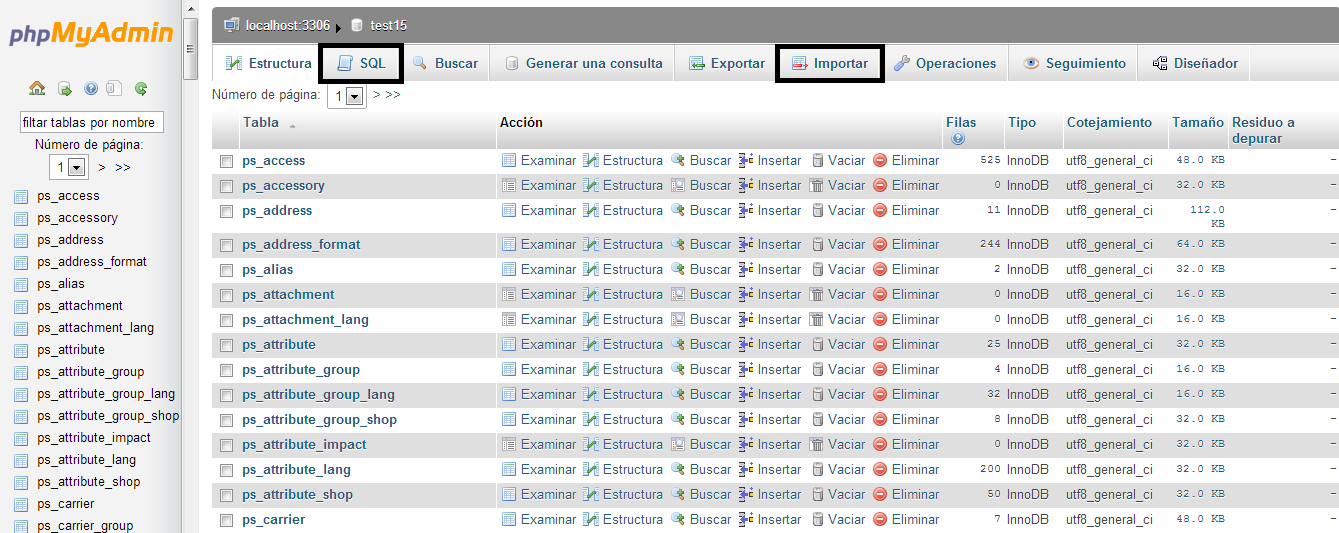Check the ps_attribute row checkbox
Viewport: 1339px width, 533px height.
(226, 345)
